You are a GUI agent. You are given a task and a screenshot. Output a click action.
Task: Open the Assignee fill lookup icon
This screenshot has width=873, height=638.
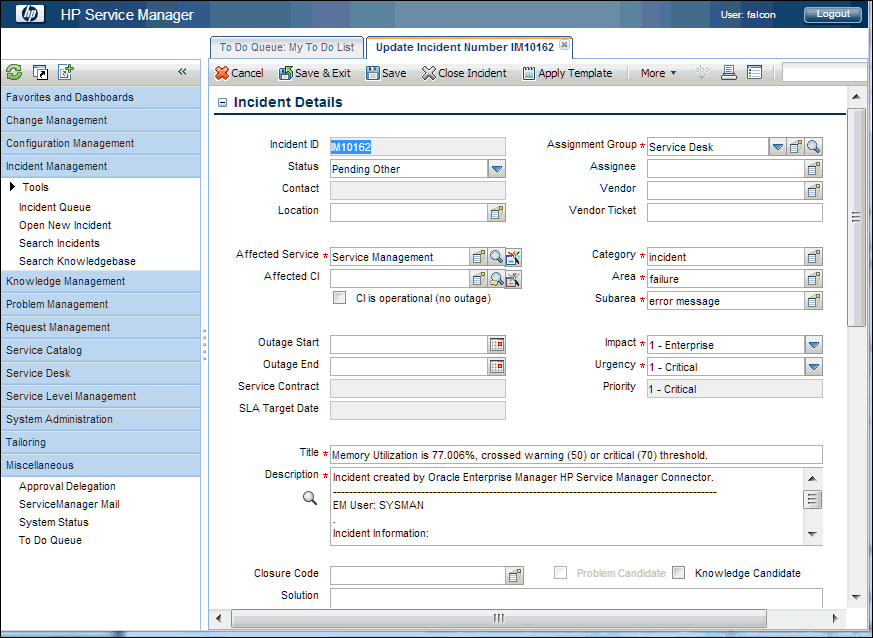[x=813, y=169]
